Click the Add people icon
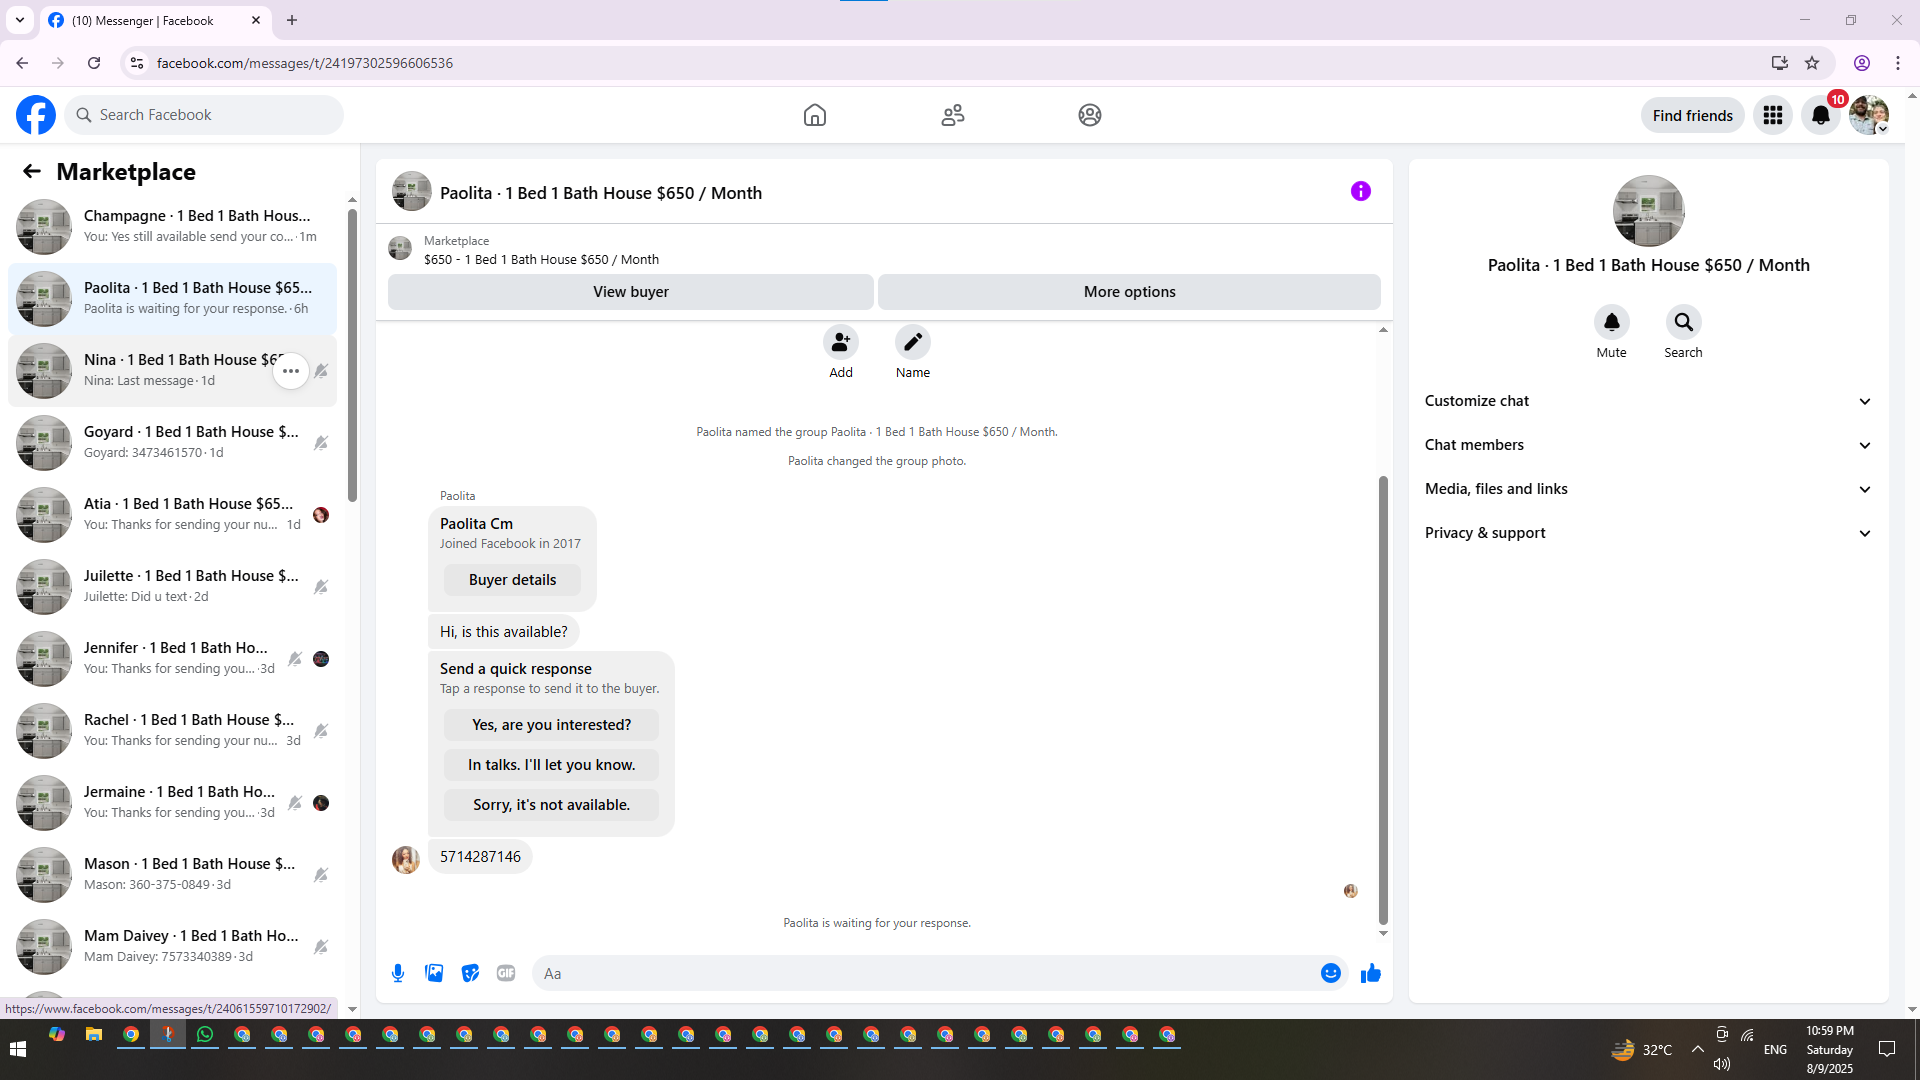The image size is (1920, 1080). [840, 342]
